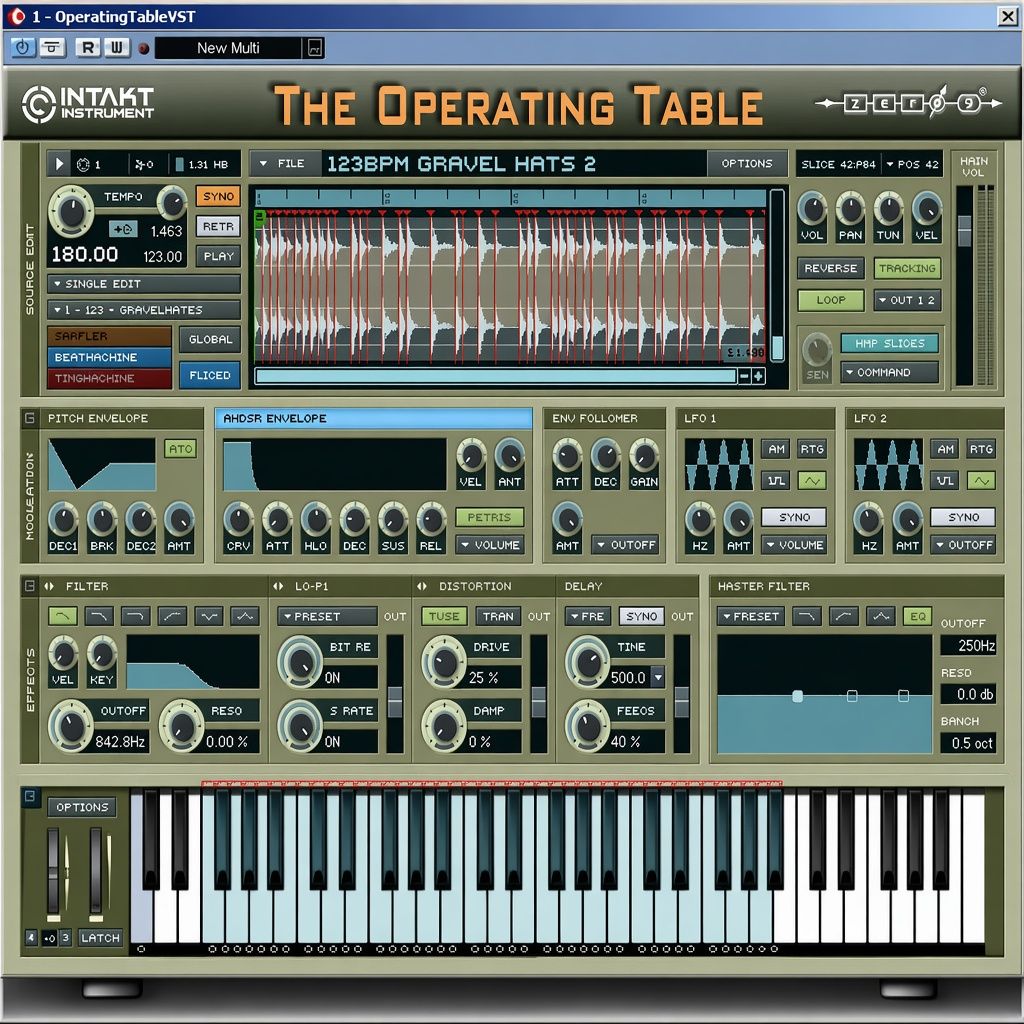The height and width of the screenshot is (1024, 1024).
Task: Click the SLICED button
Action: coord(210,376)
